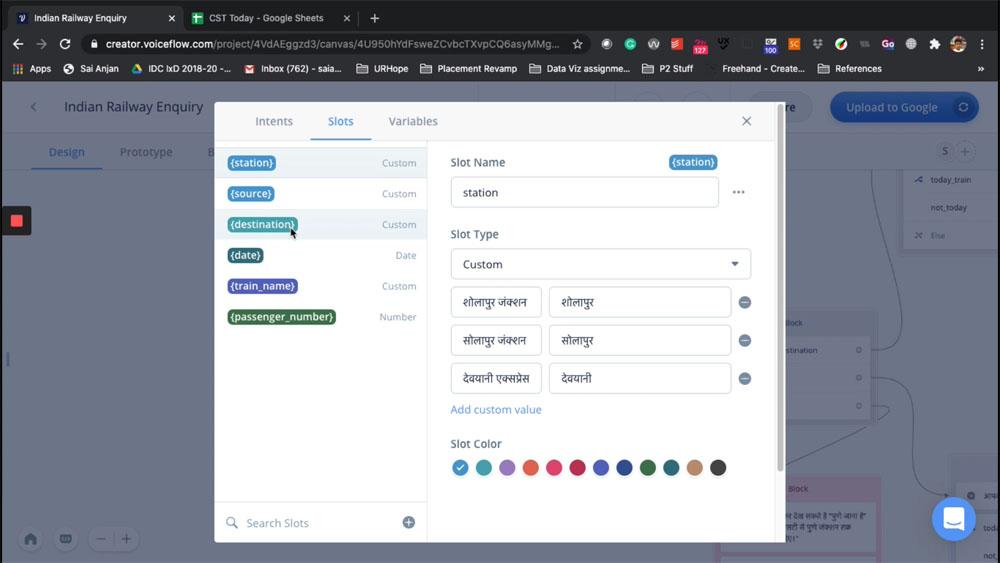Screen dimensions: 1000x563
Task: Select the {station} slot in list
Action: tap(321, 163)
